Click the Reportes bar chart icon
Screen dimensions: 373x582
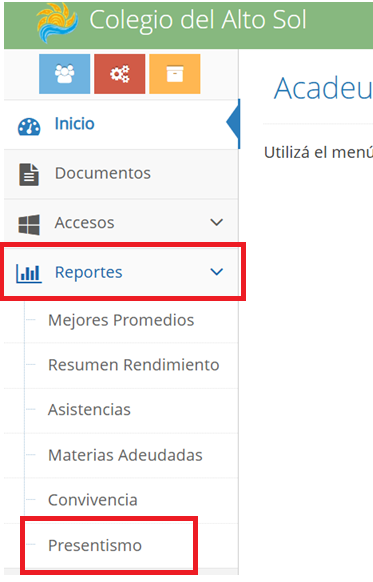pos(29,273)
